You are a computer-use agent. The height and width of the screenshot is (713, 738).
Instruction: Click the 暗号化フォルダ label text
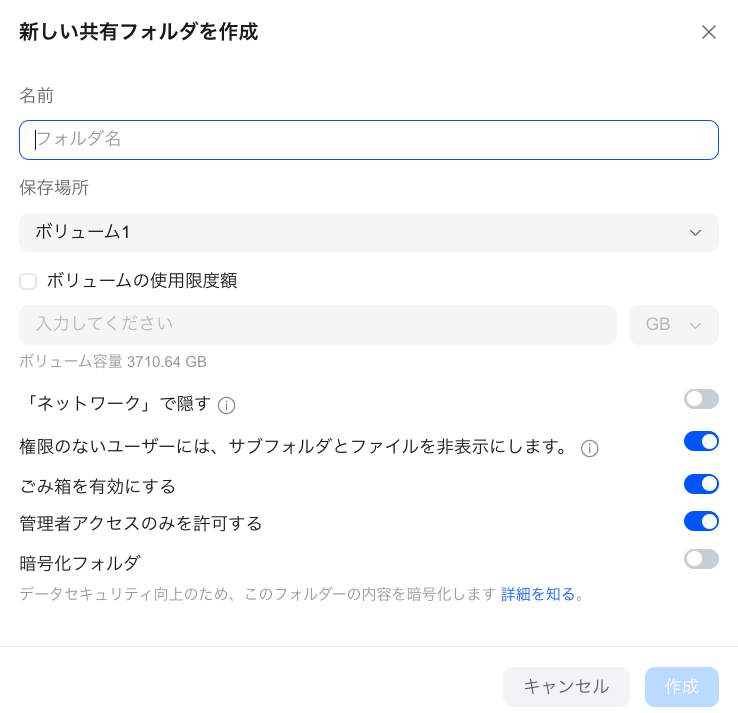(80, 563)
